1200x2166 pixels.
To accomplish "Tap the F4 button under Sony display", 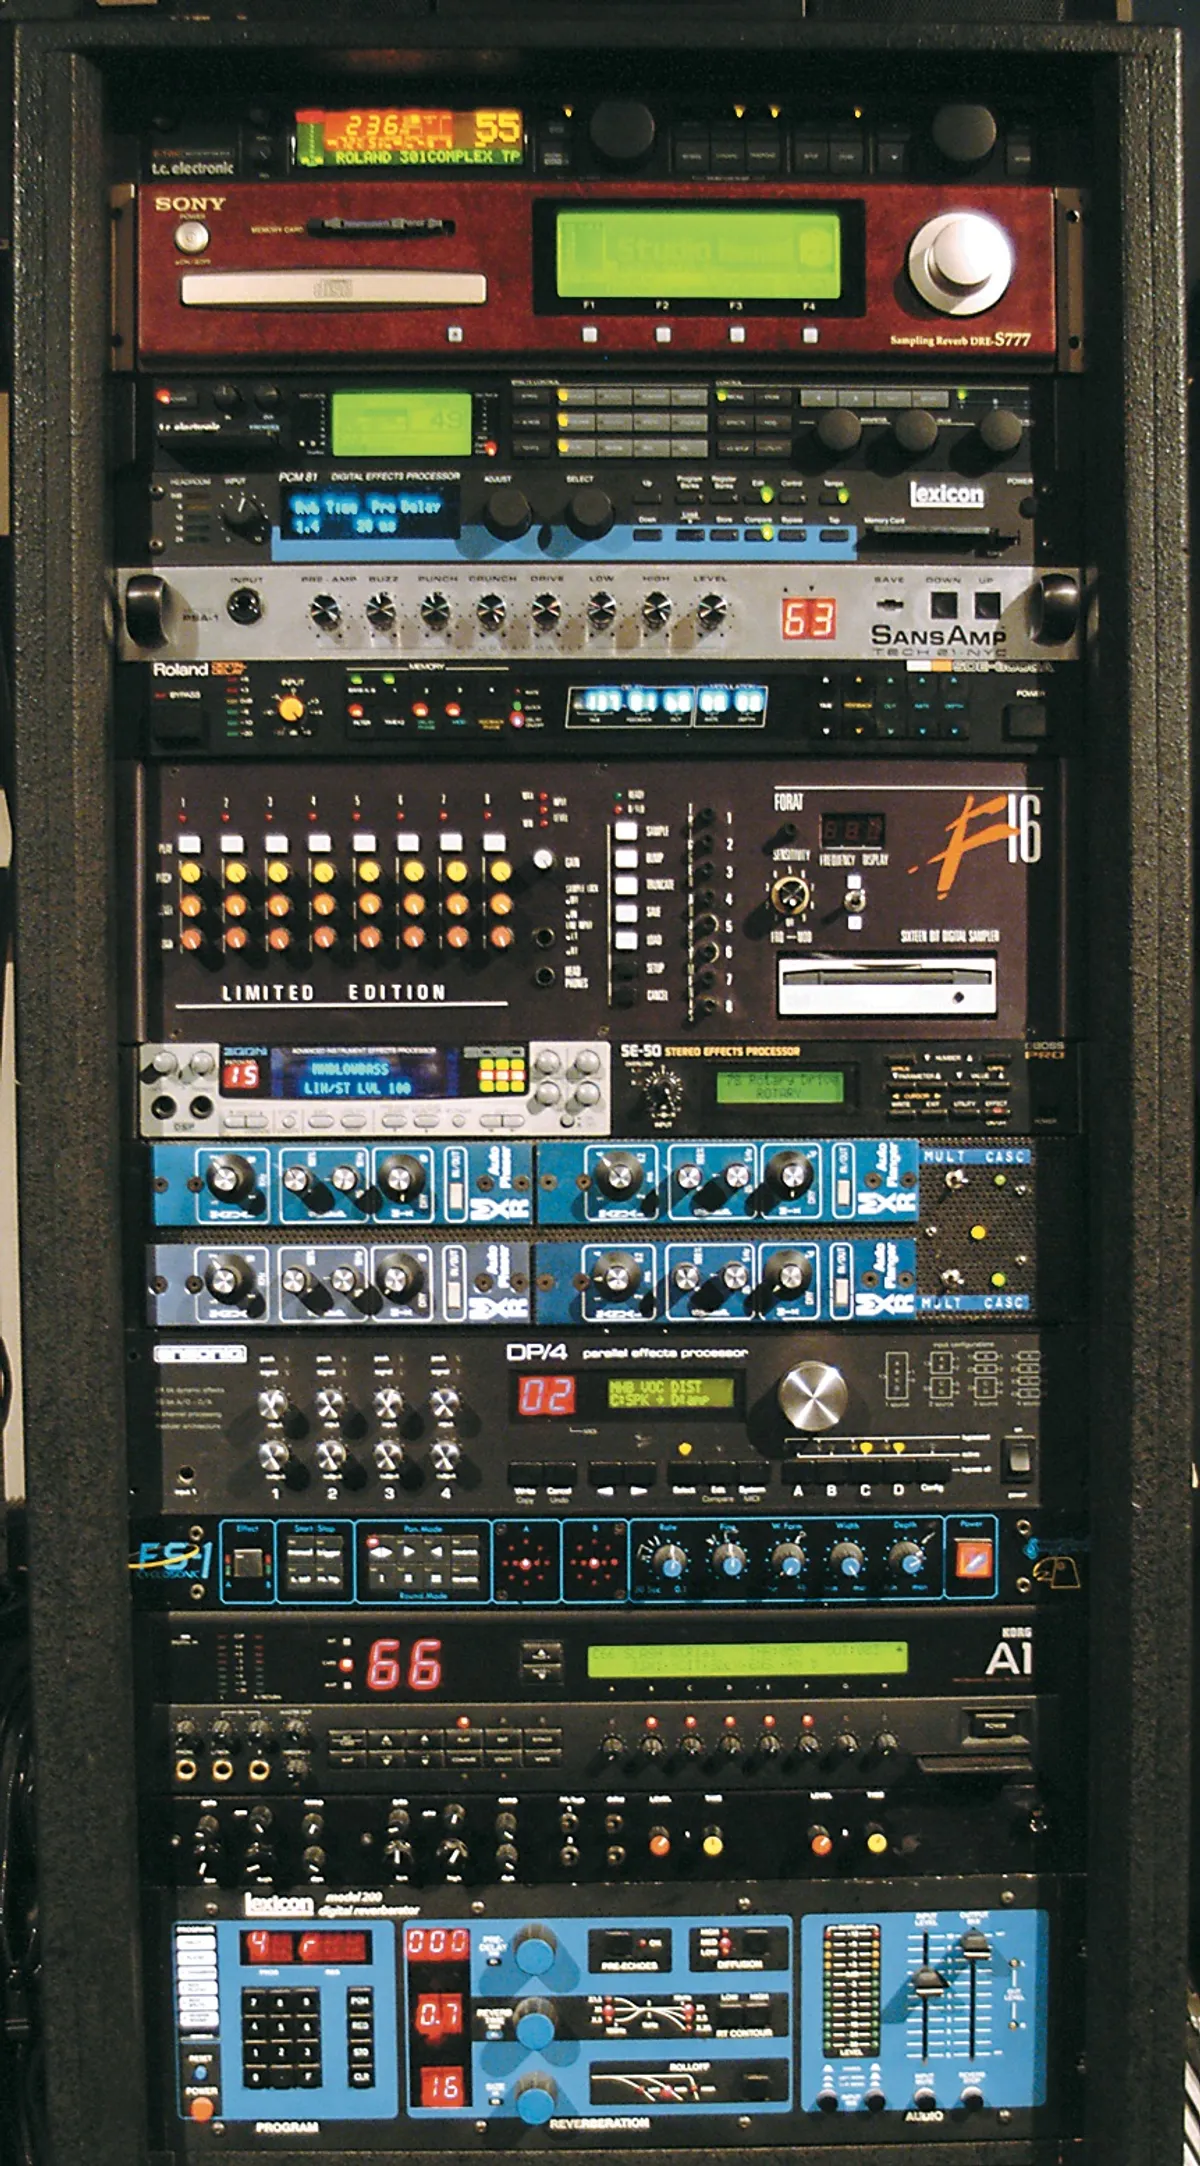I will (810, 334).
